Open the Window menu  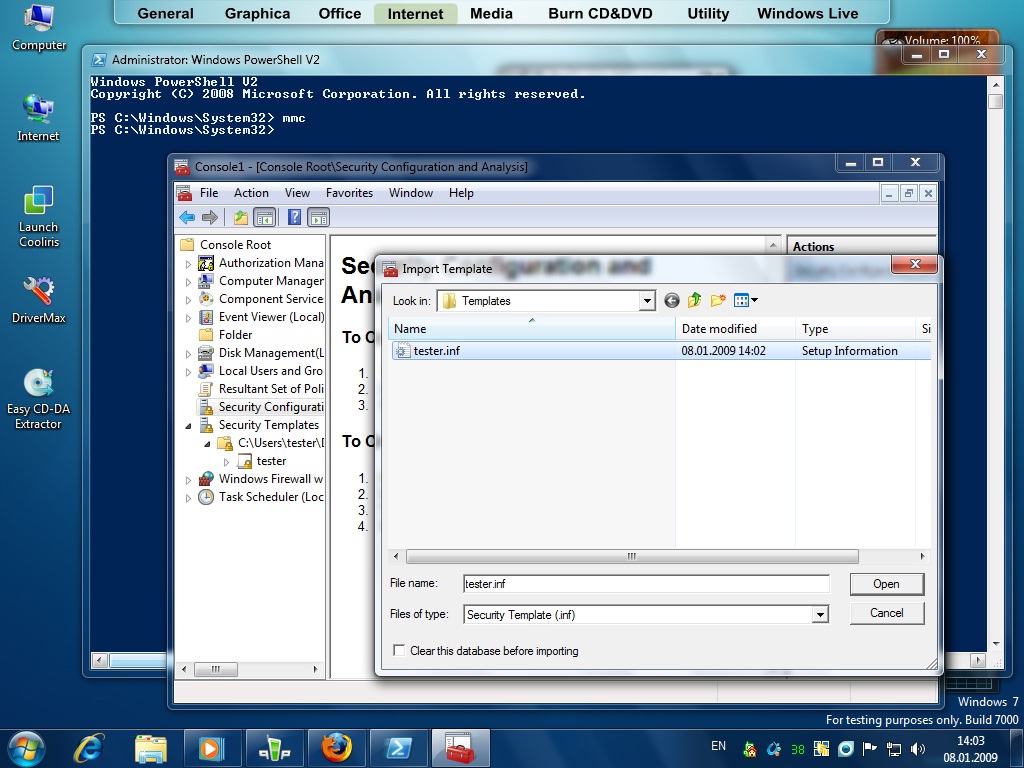(411, 193)
